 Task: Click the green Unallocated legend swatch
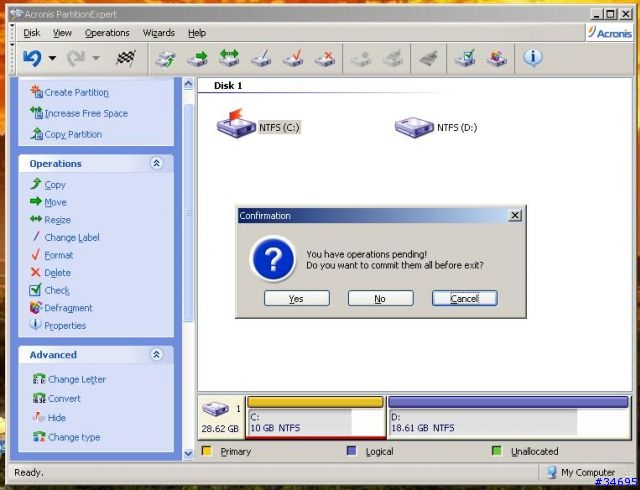[497, 451]
